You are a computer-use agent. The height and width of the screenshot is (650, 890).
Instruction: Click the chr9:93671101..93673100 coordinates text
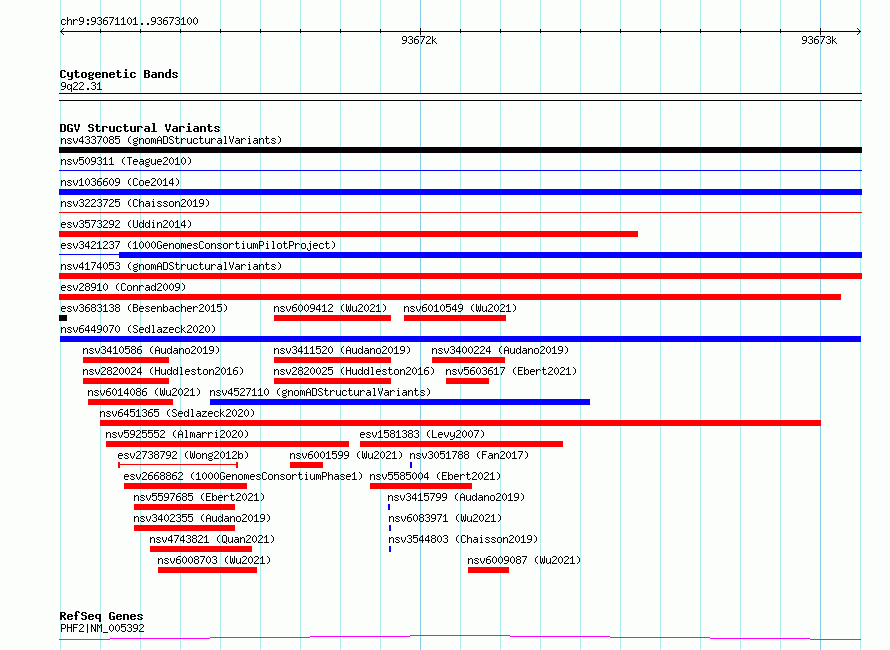click(x=129, y=21)
